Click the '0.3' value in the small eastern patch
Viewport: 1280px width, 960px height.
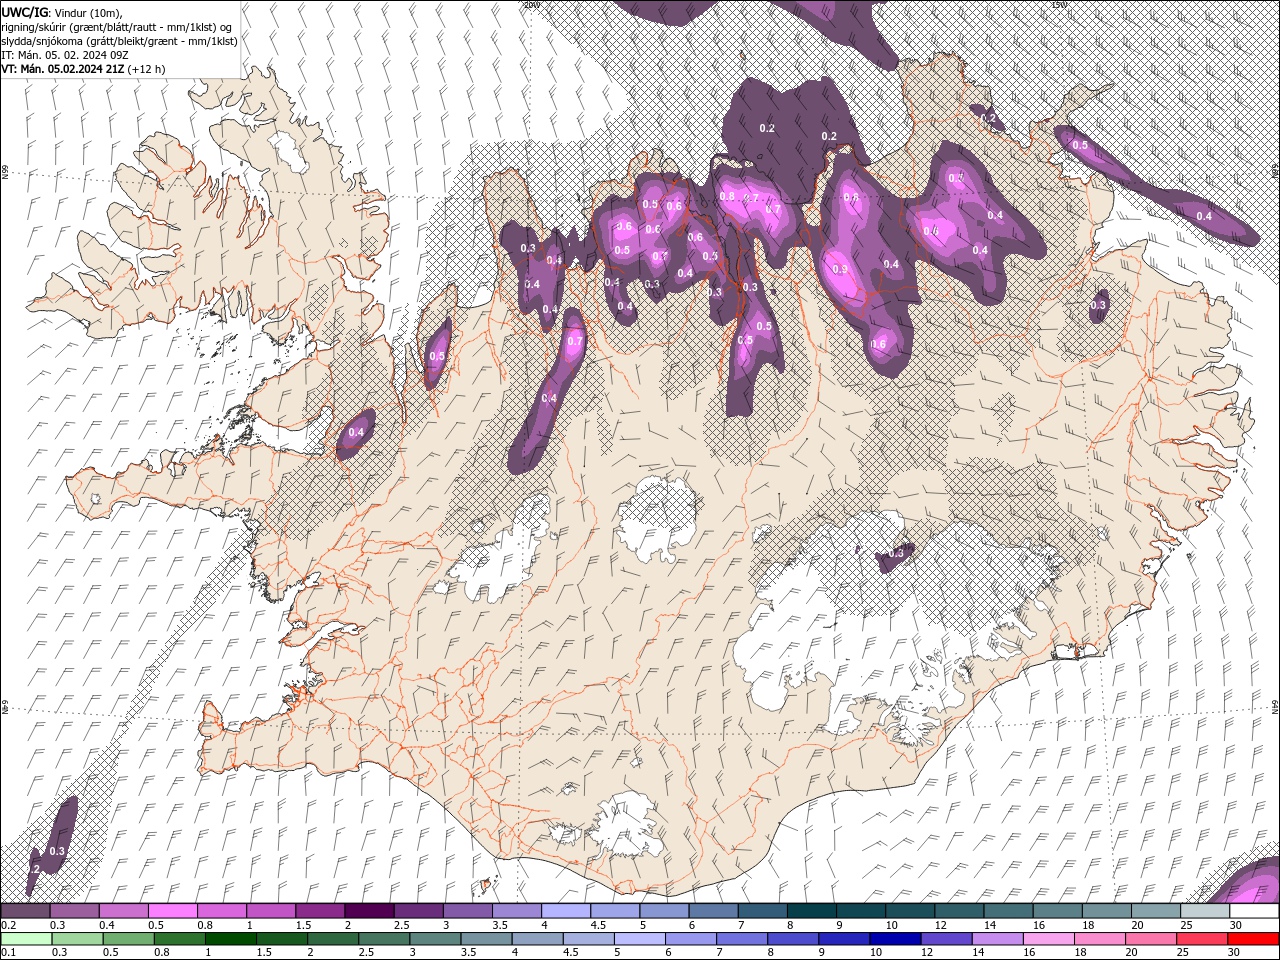(x=1098, y=305)
